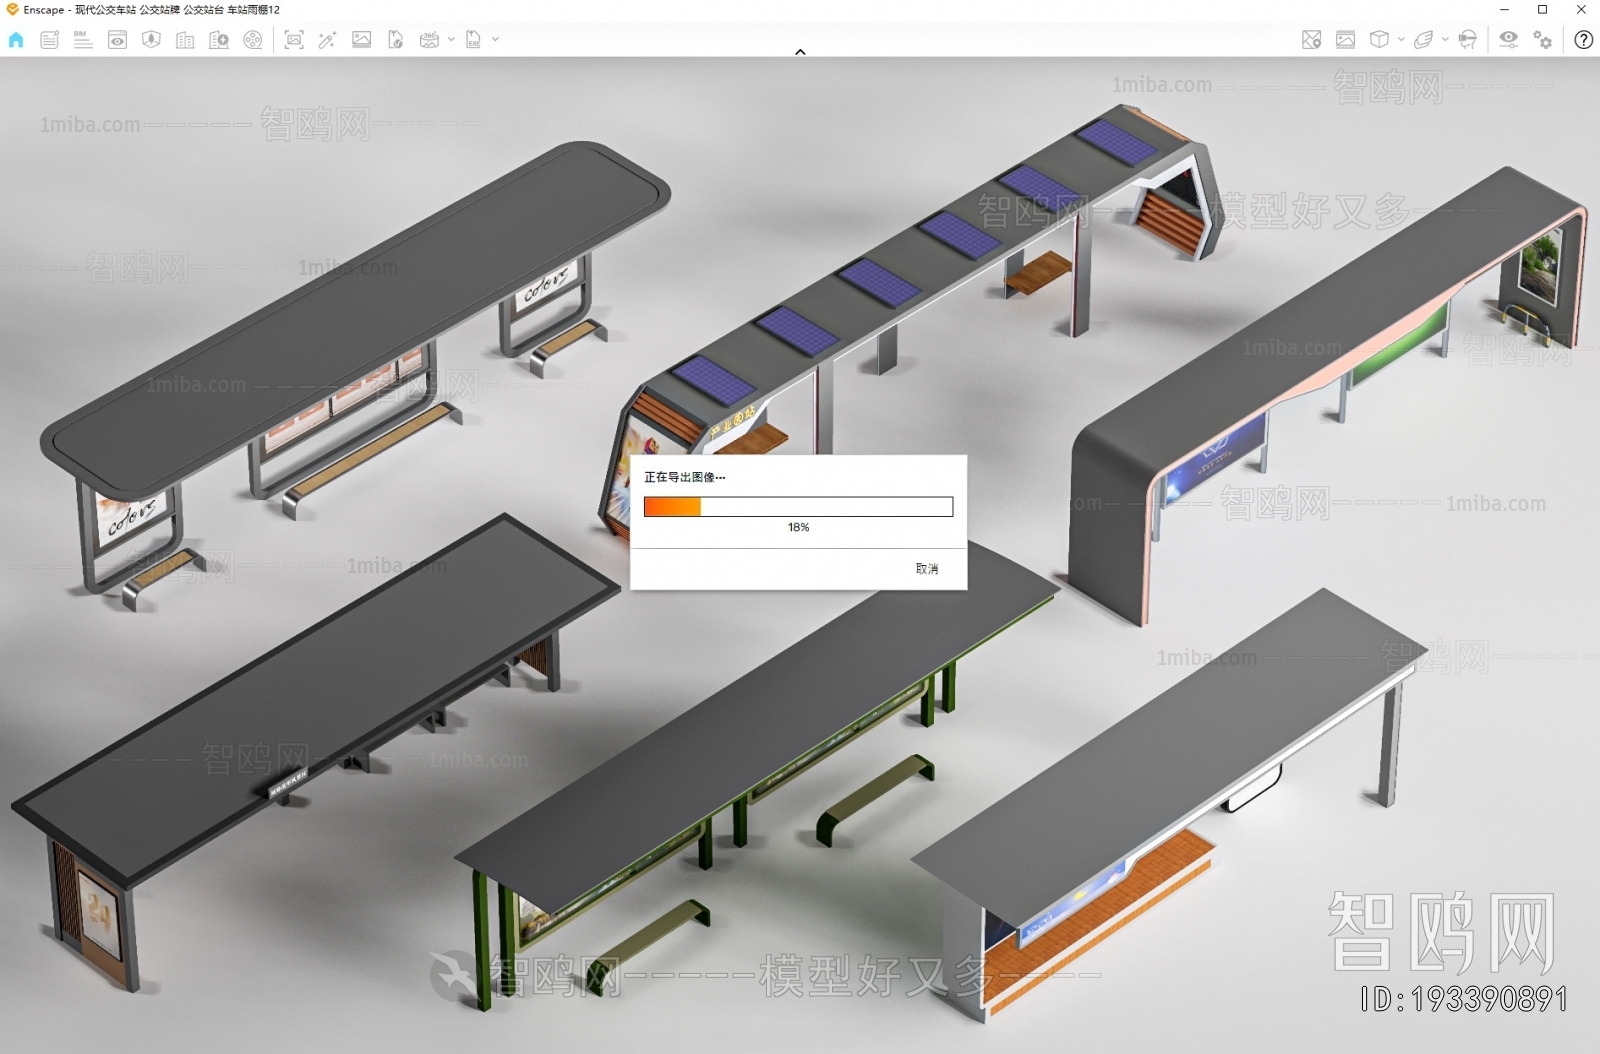Click the Enscape home icon
This screenshot has height=1054, width=1600.
coord(16,40)
